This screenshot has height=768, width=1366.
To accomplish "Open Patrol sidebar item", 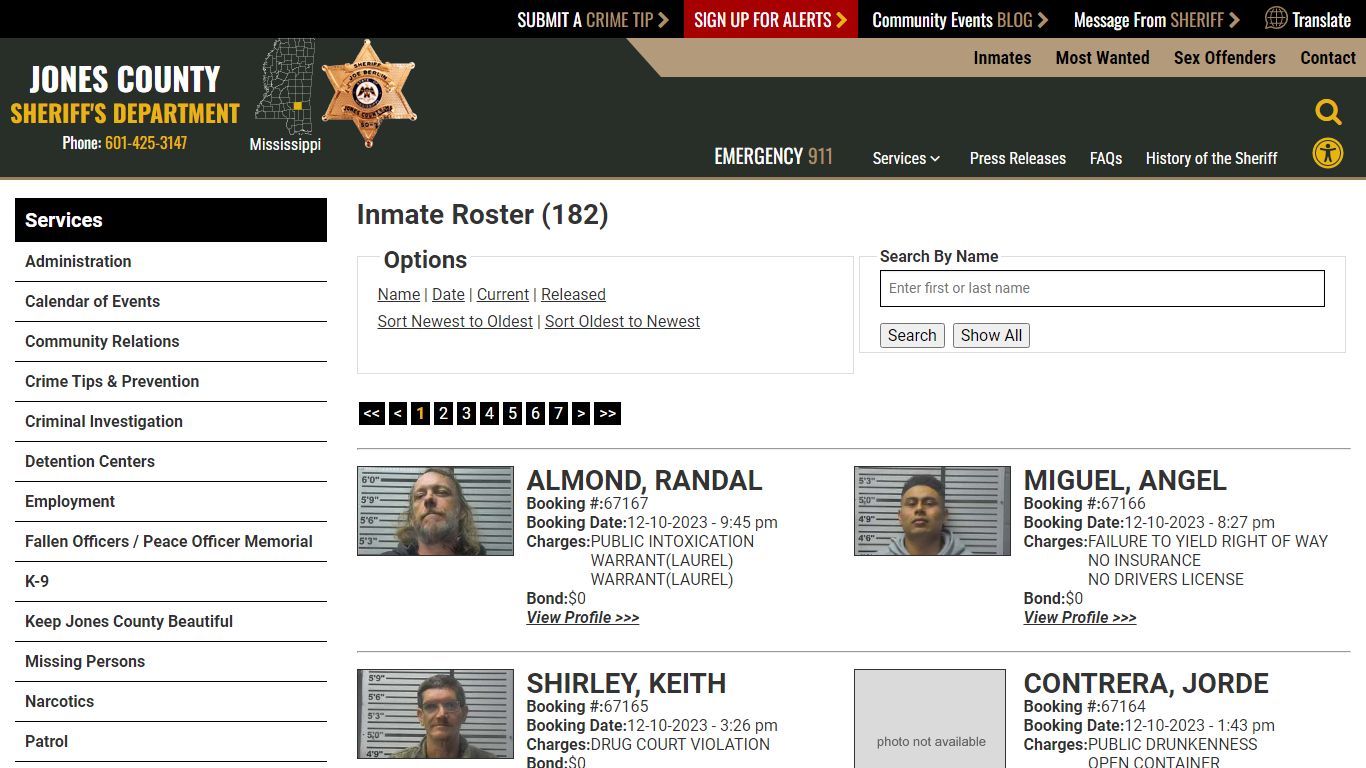I will [171, 742].
